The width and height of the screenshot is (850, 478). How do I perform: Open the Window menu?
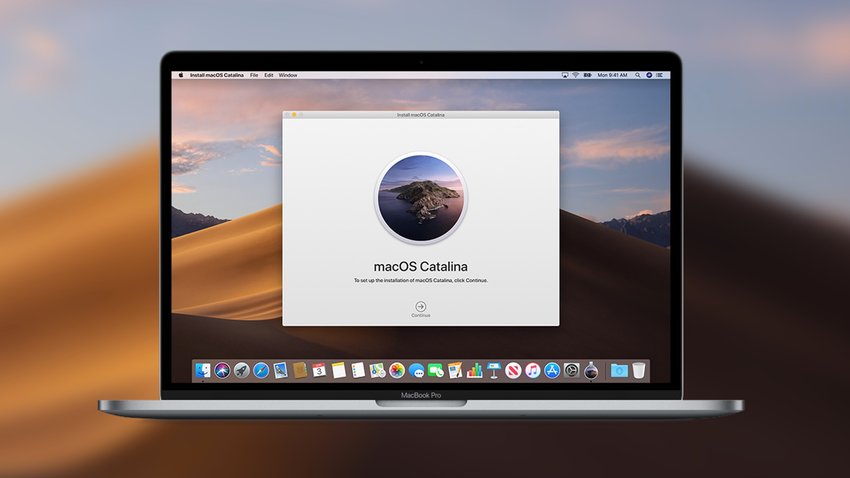[288, 75]
